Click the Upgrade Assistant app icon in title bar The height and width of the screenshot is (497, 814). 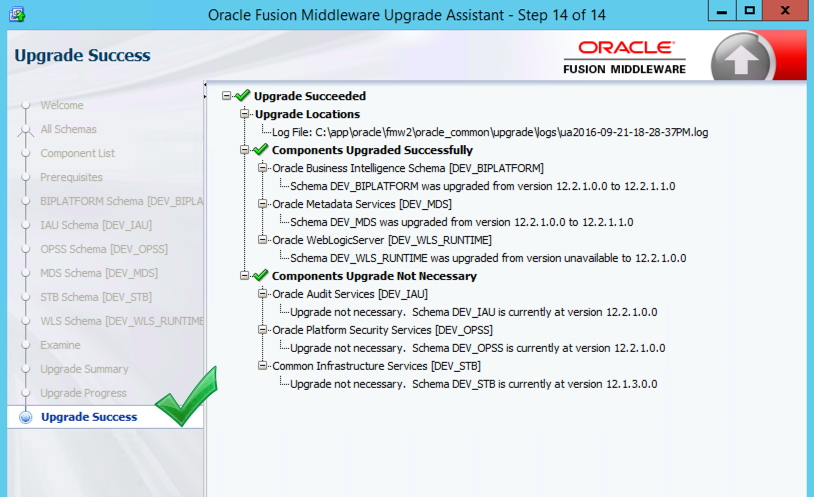pos(17,14)
